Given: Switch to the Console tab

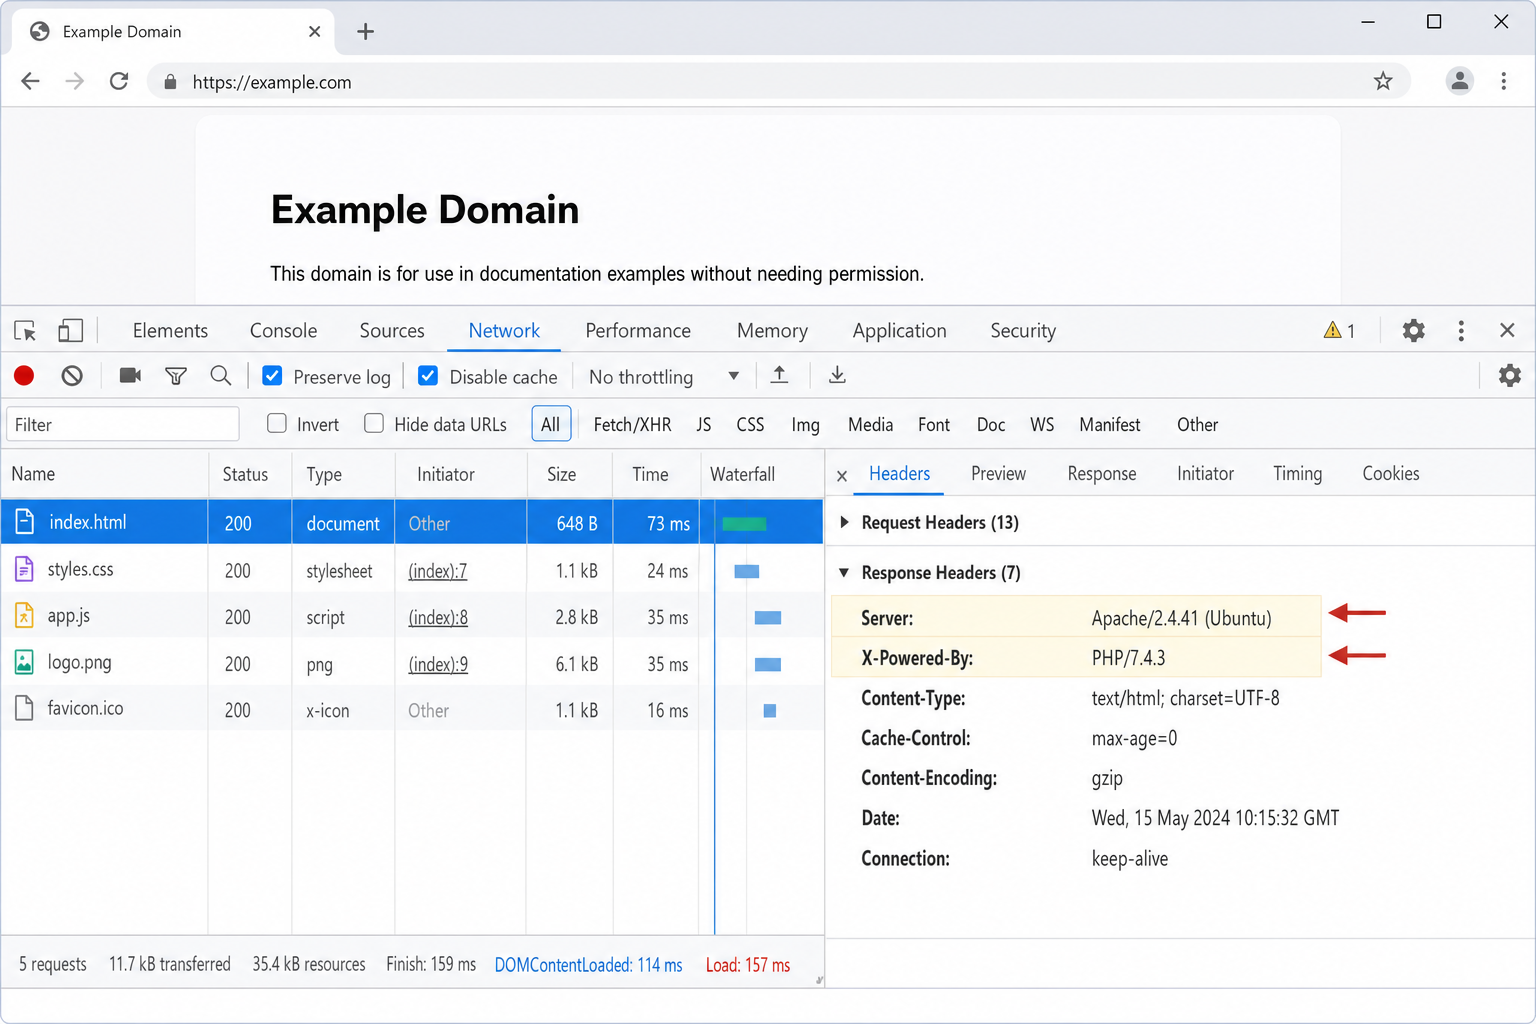Looking at the screenshot, I should coord(283,331).
